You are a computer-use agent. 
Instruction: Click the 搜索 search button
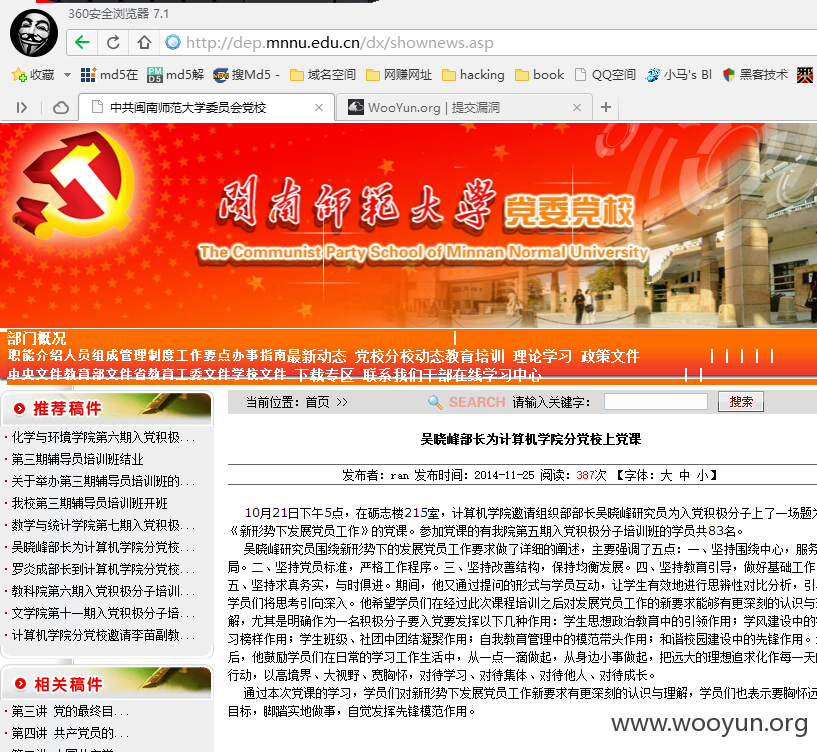740,402
